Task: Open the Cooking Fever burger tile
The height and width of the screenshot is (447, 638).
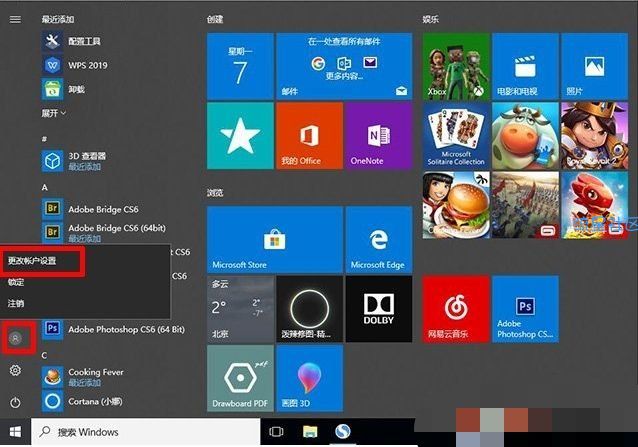Action: click(456, 205)
